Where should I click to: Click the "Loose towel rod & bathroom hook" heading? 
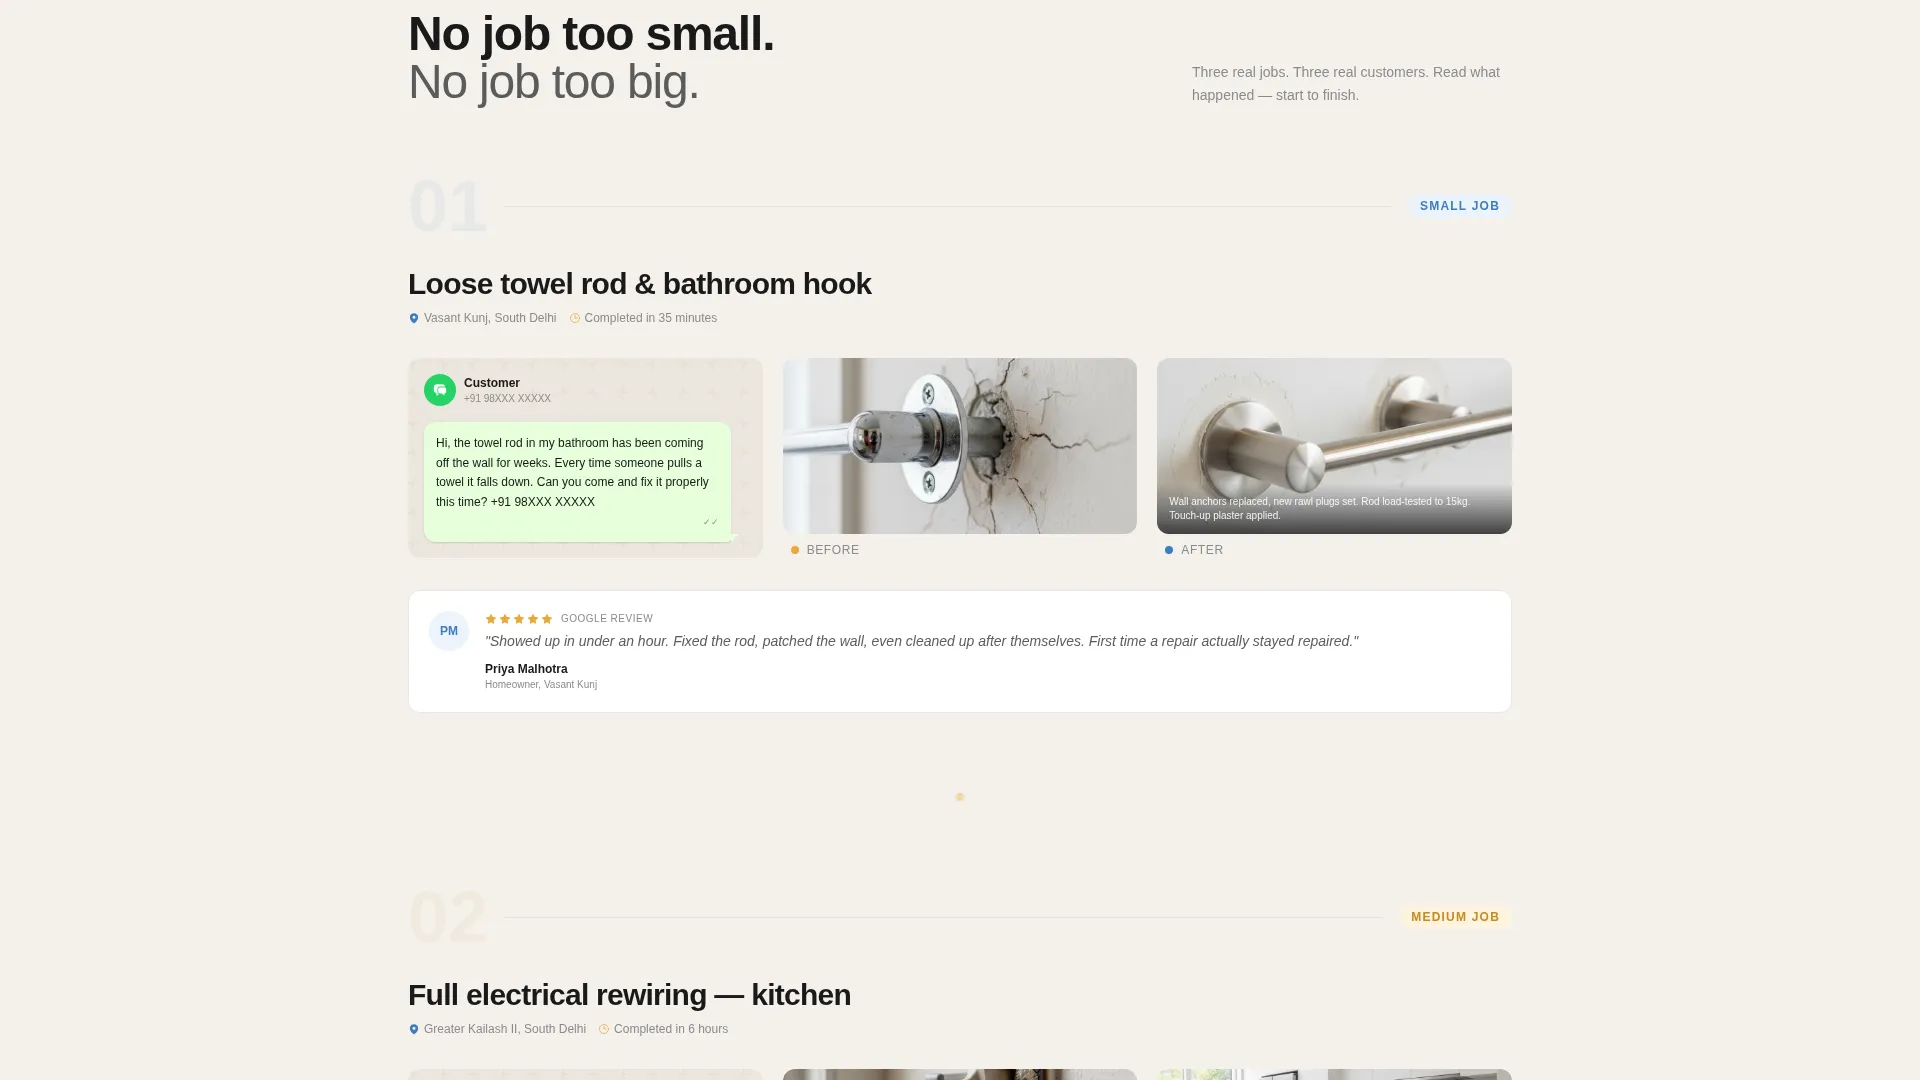(640, 284)
